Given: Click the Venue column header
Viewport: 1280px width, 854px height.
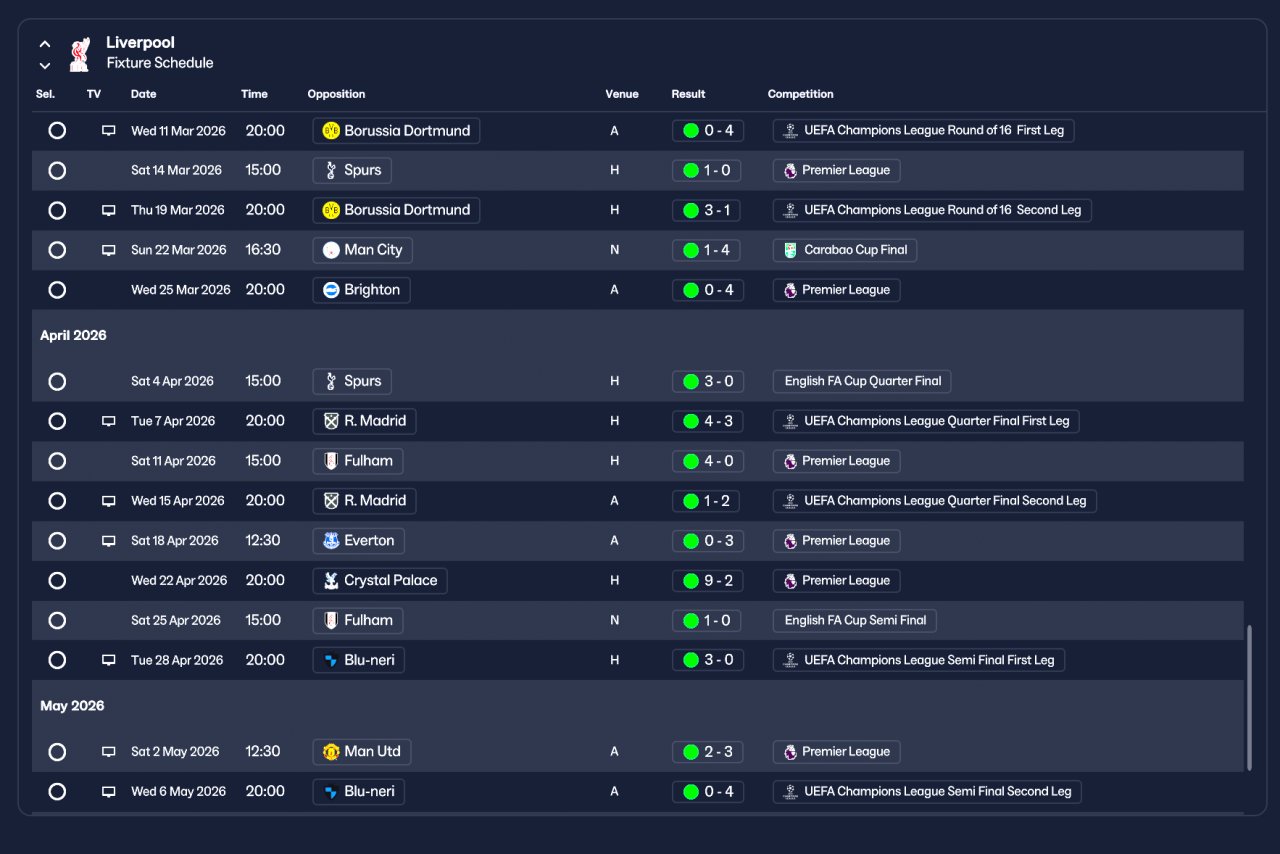Looking at the screenshot, I should [622, 95].
